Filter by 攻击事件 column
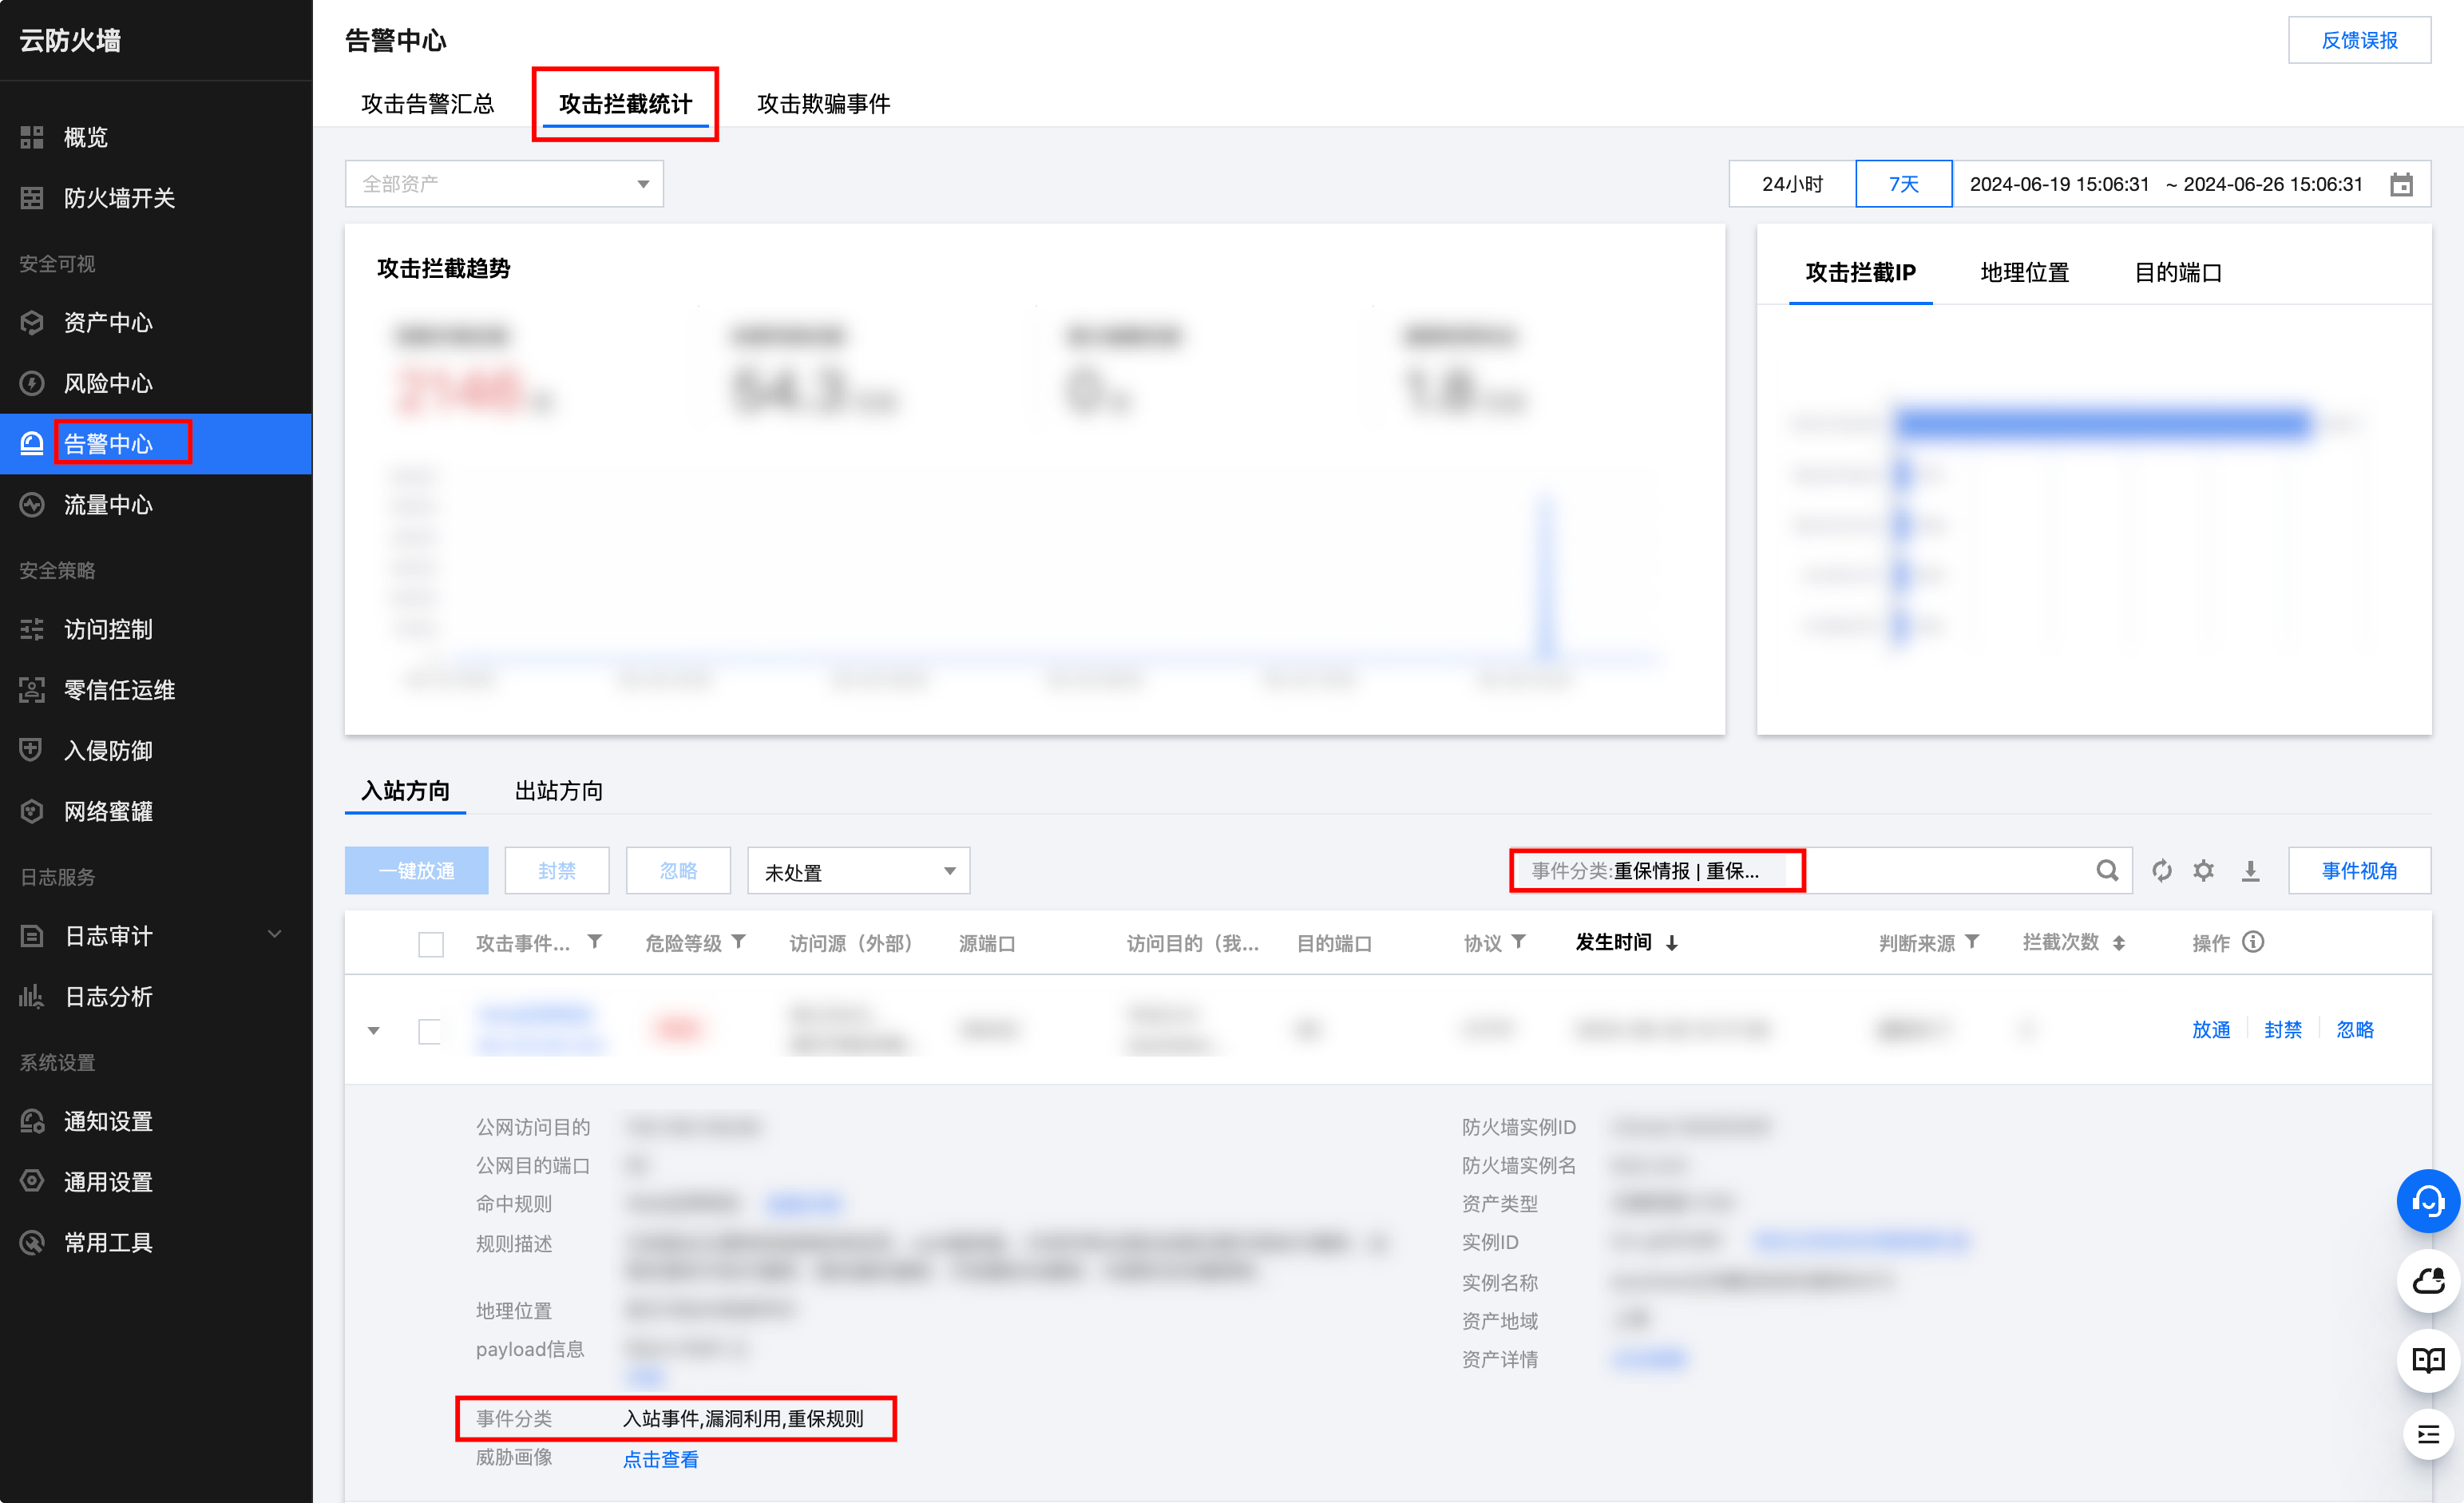 click(595, 942)
